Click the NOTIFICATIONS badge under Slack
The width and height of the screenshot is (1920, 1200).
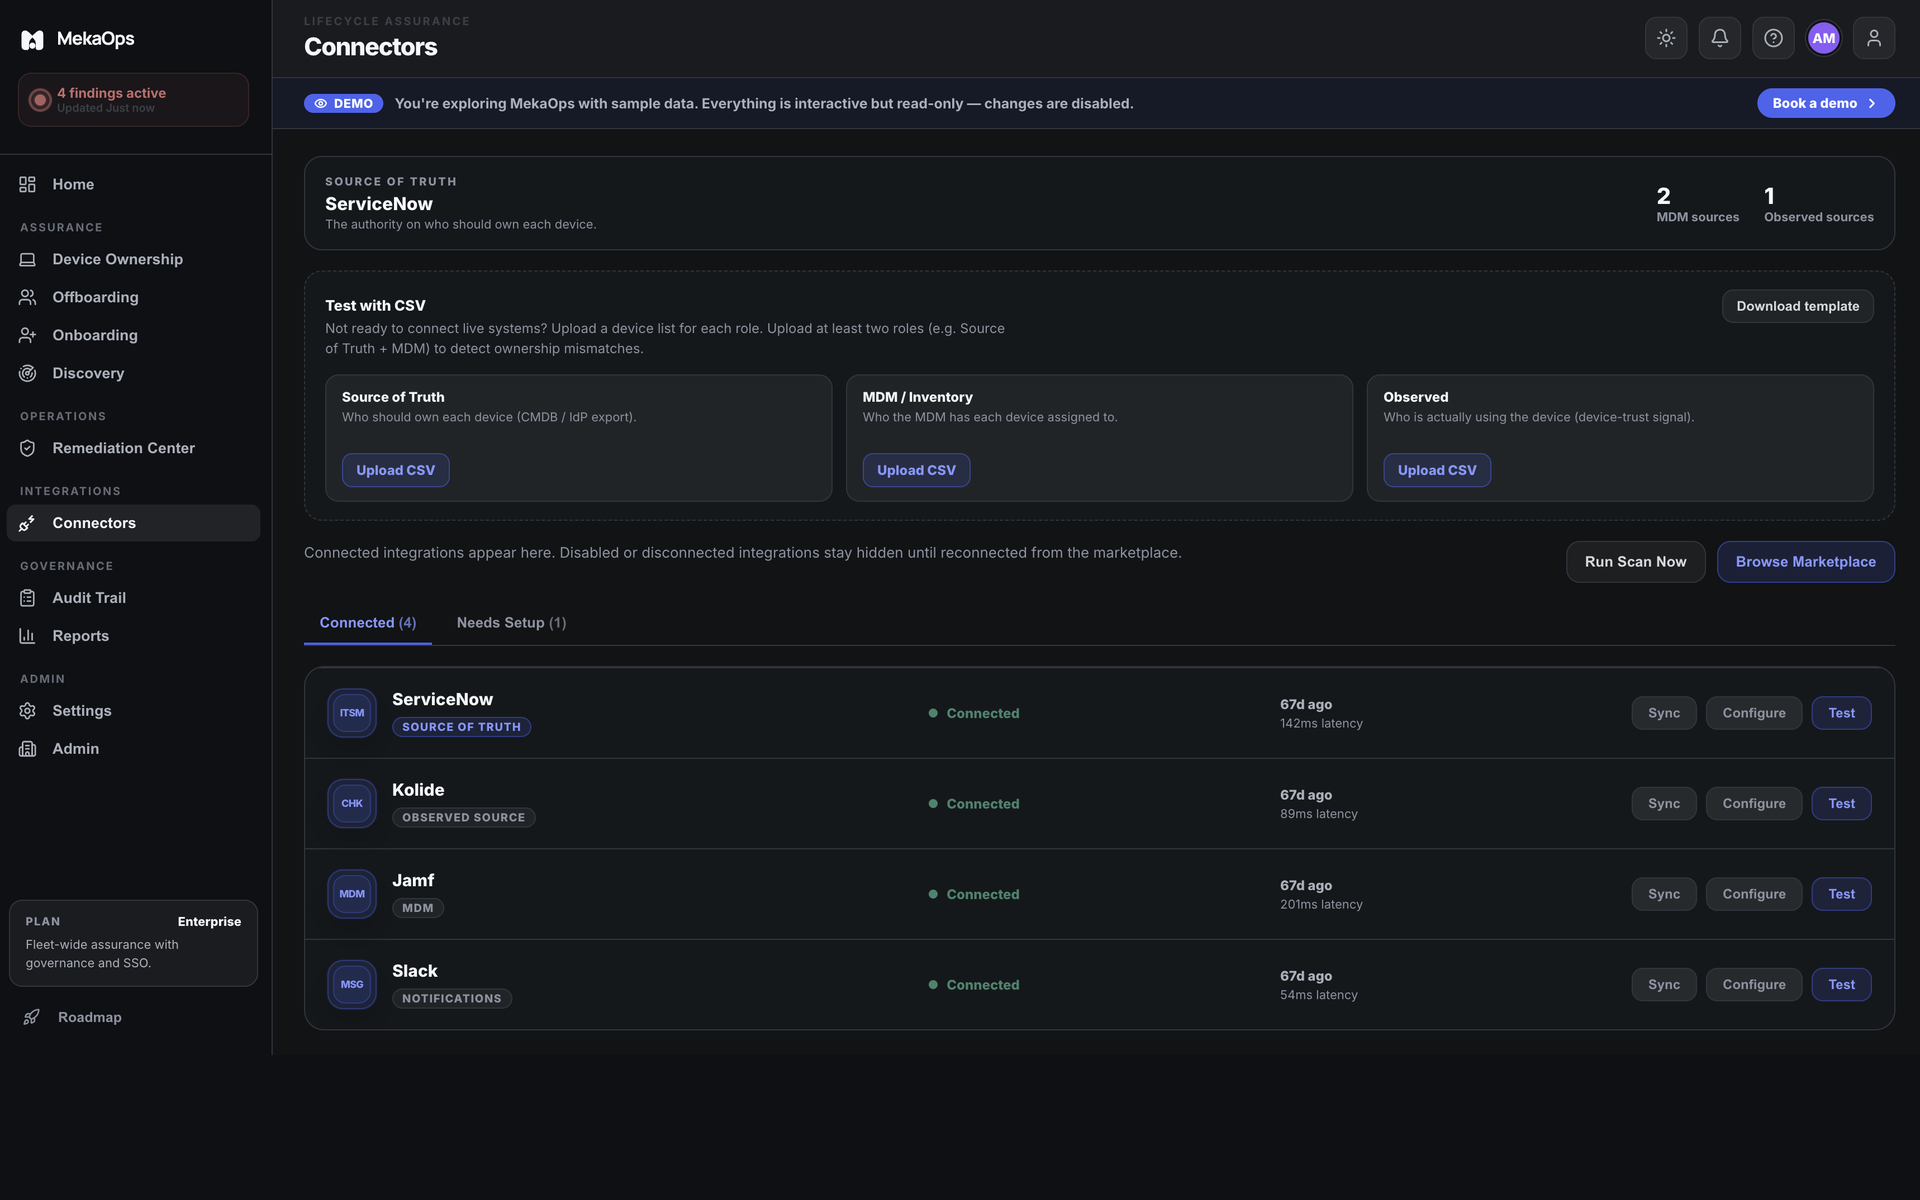452,998
